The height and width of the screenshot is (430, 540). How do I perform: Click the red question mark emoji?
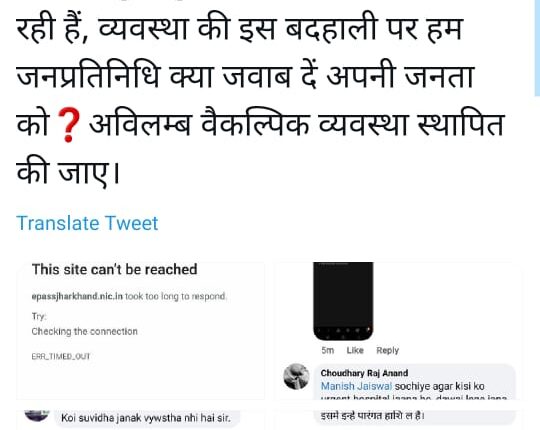tap(69, 125)
